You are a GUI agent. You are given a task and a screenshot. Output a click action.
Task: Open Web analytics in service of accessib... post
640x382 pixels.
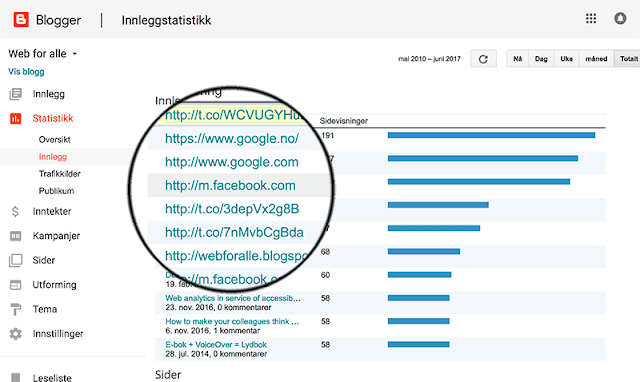pos(233,298)
